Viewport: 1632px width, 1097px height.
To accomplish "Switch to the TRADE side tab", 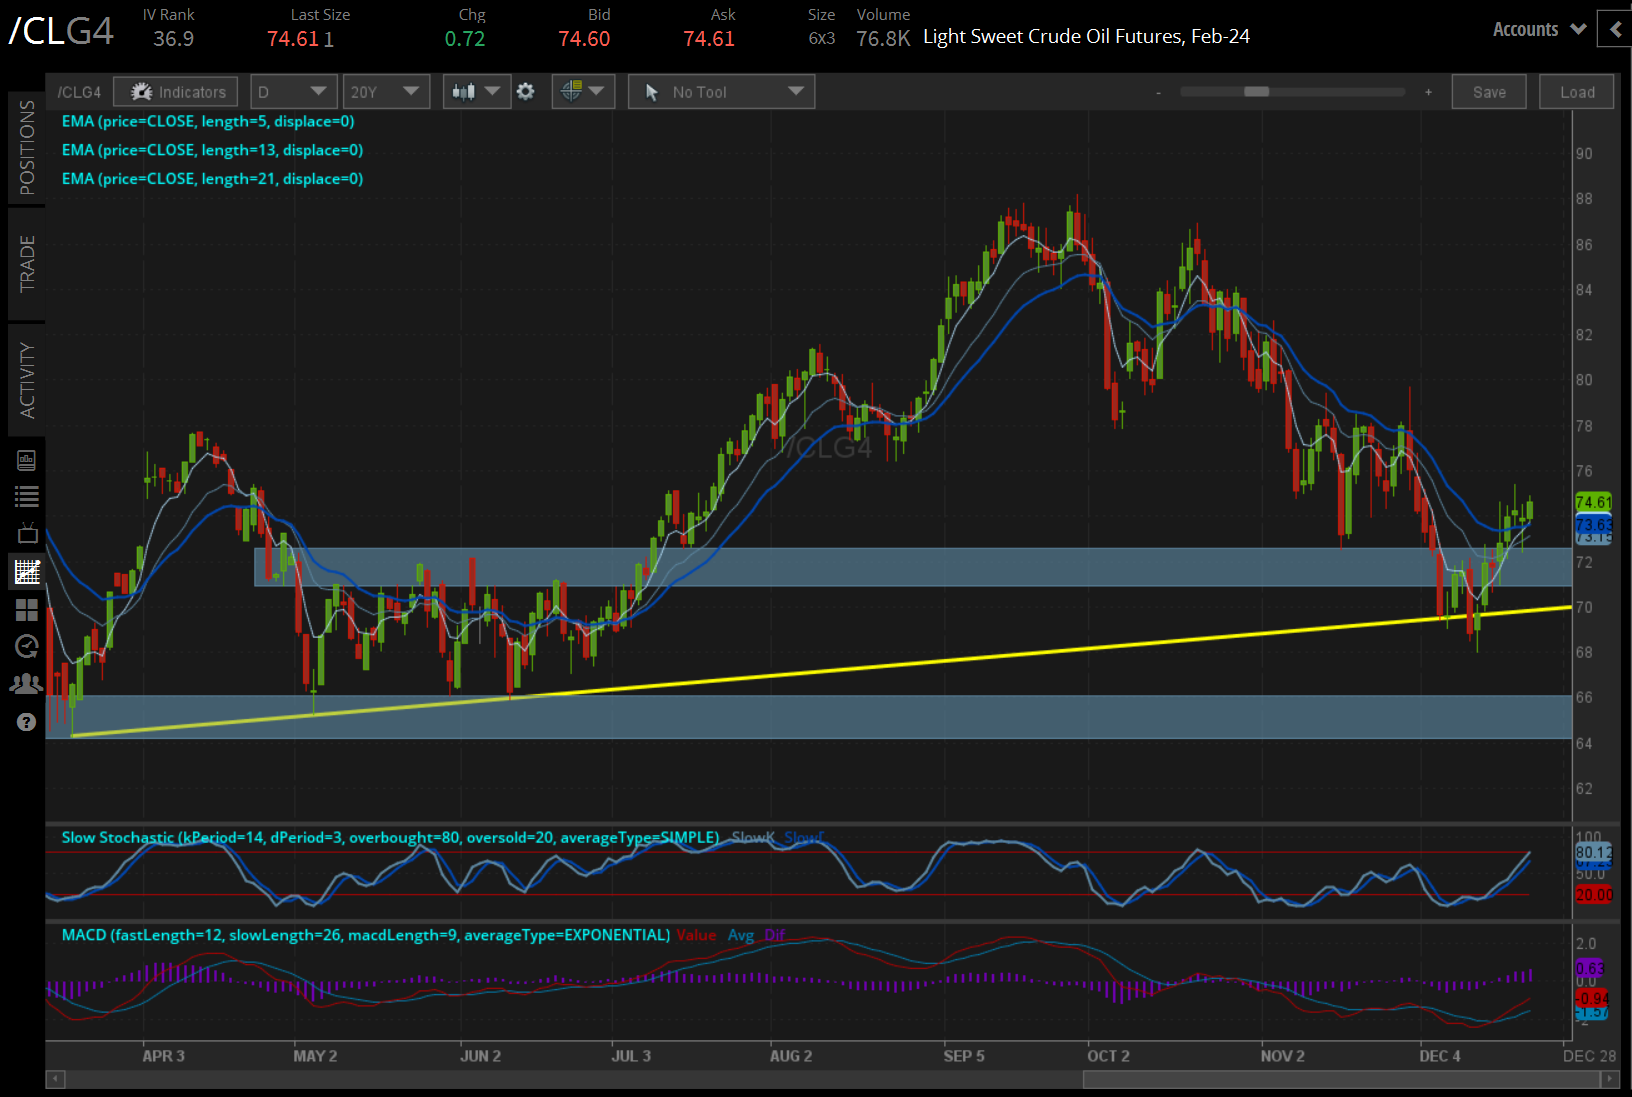I will point(27,264).
